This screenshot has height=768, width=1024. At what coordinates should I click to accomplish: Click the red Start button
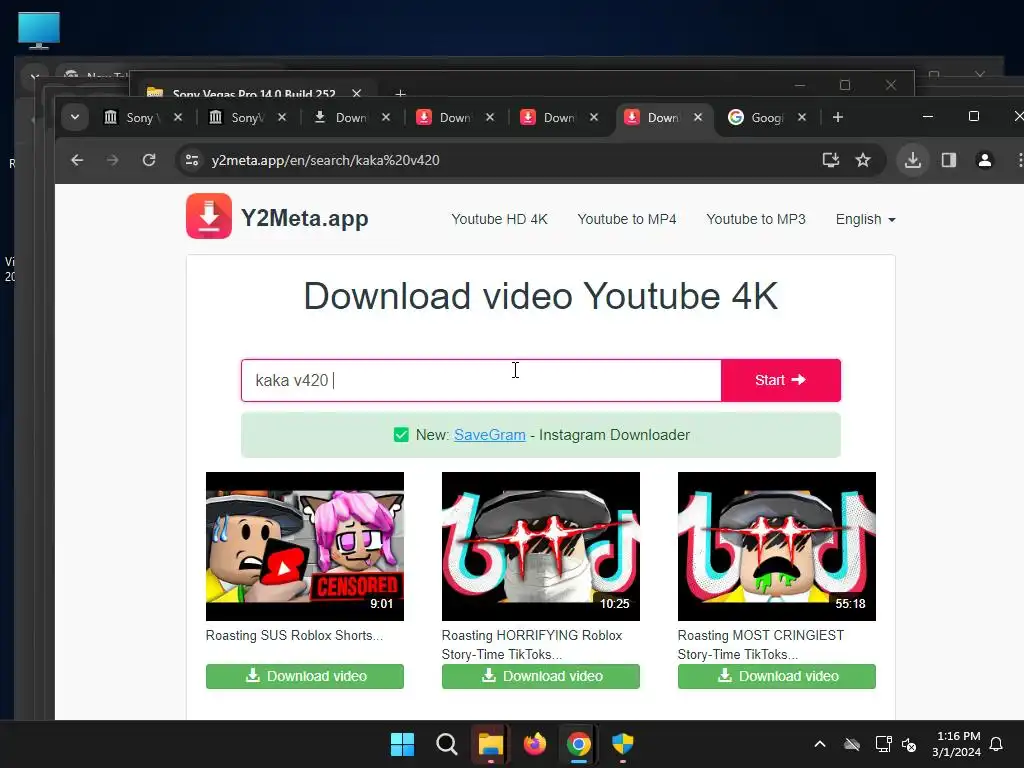click(781, 380)
